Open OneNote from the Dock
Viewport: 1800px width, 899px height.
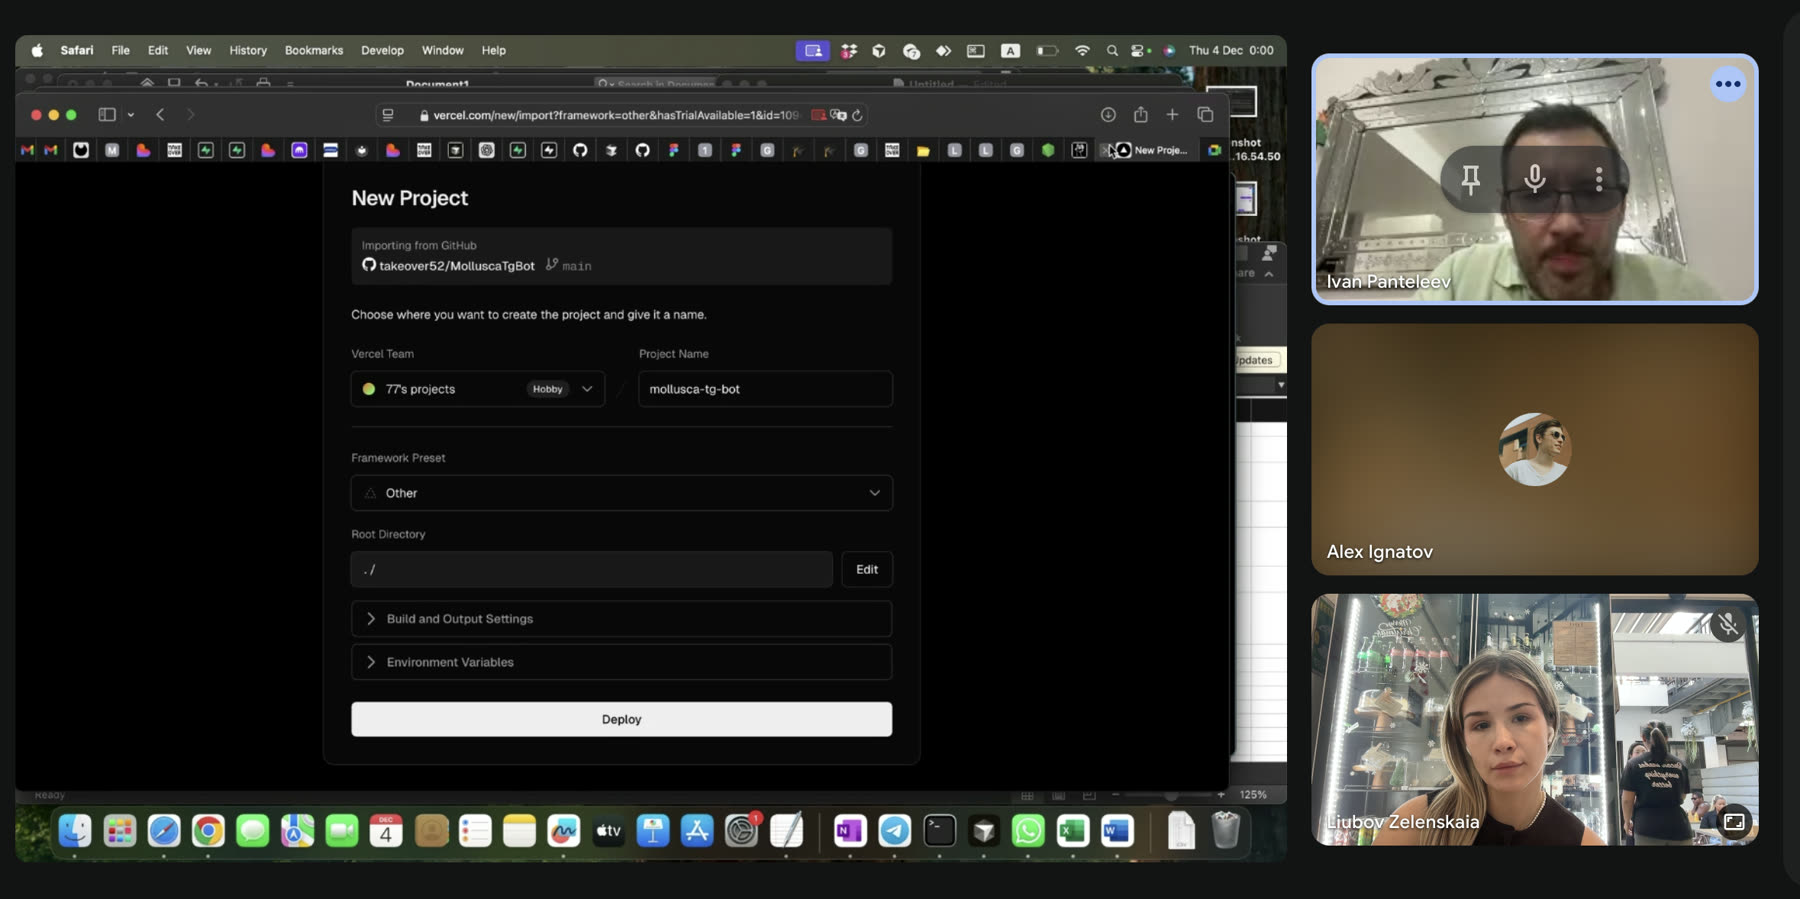(850, 831)
